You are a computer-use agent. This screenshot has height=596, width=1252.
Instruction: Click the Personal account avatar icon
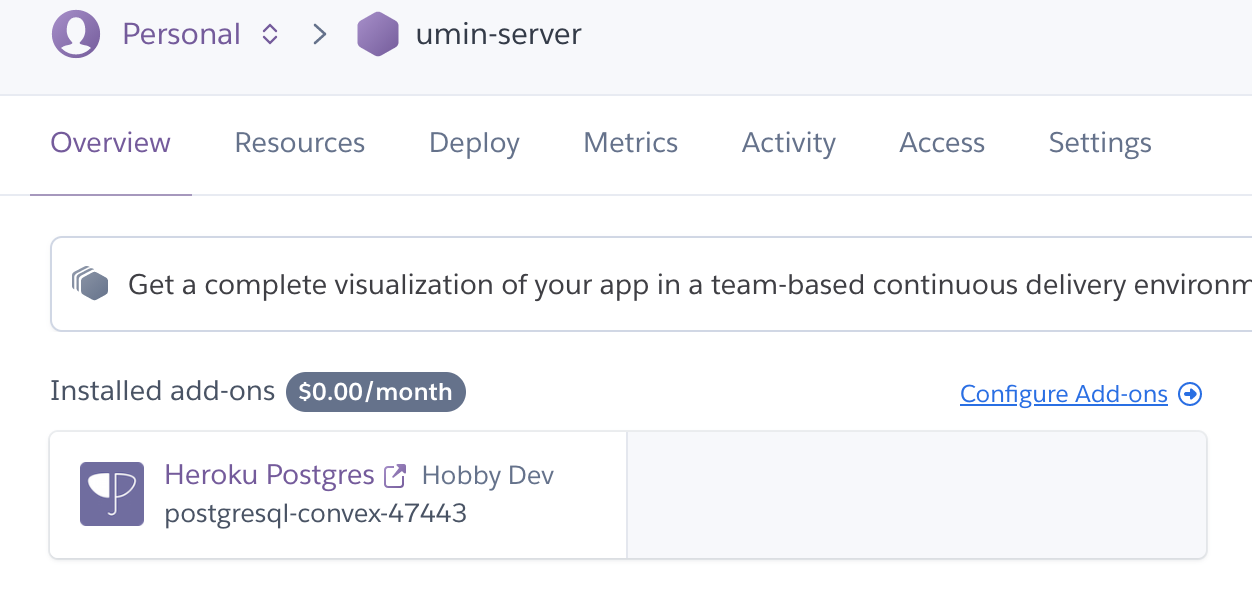click(76, 35)
